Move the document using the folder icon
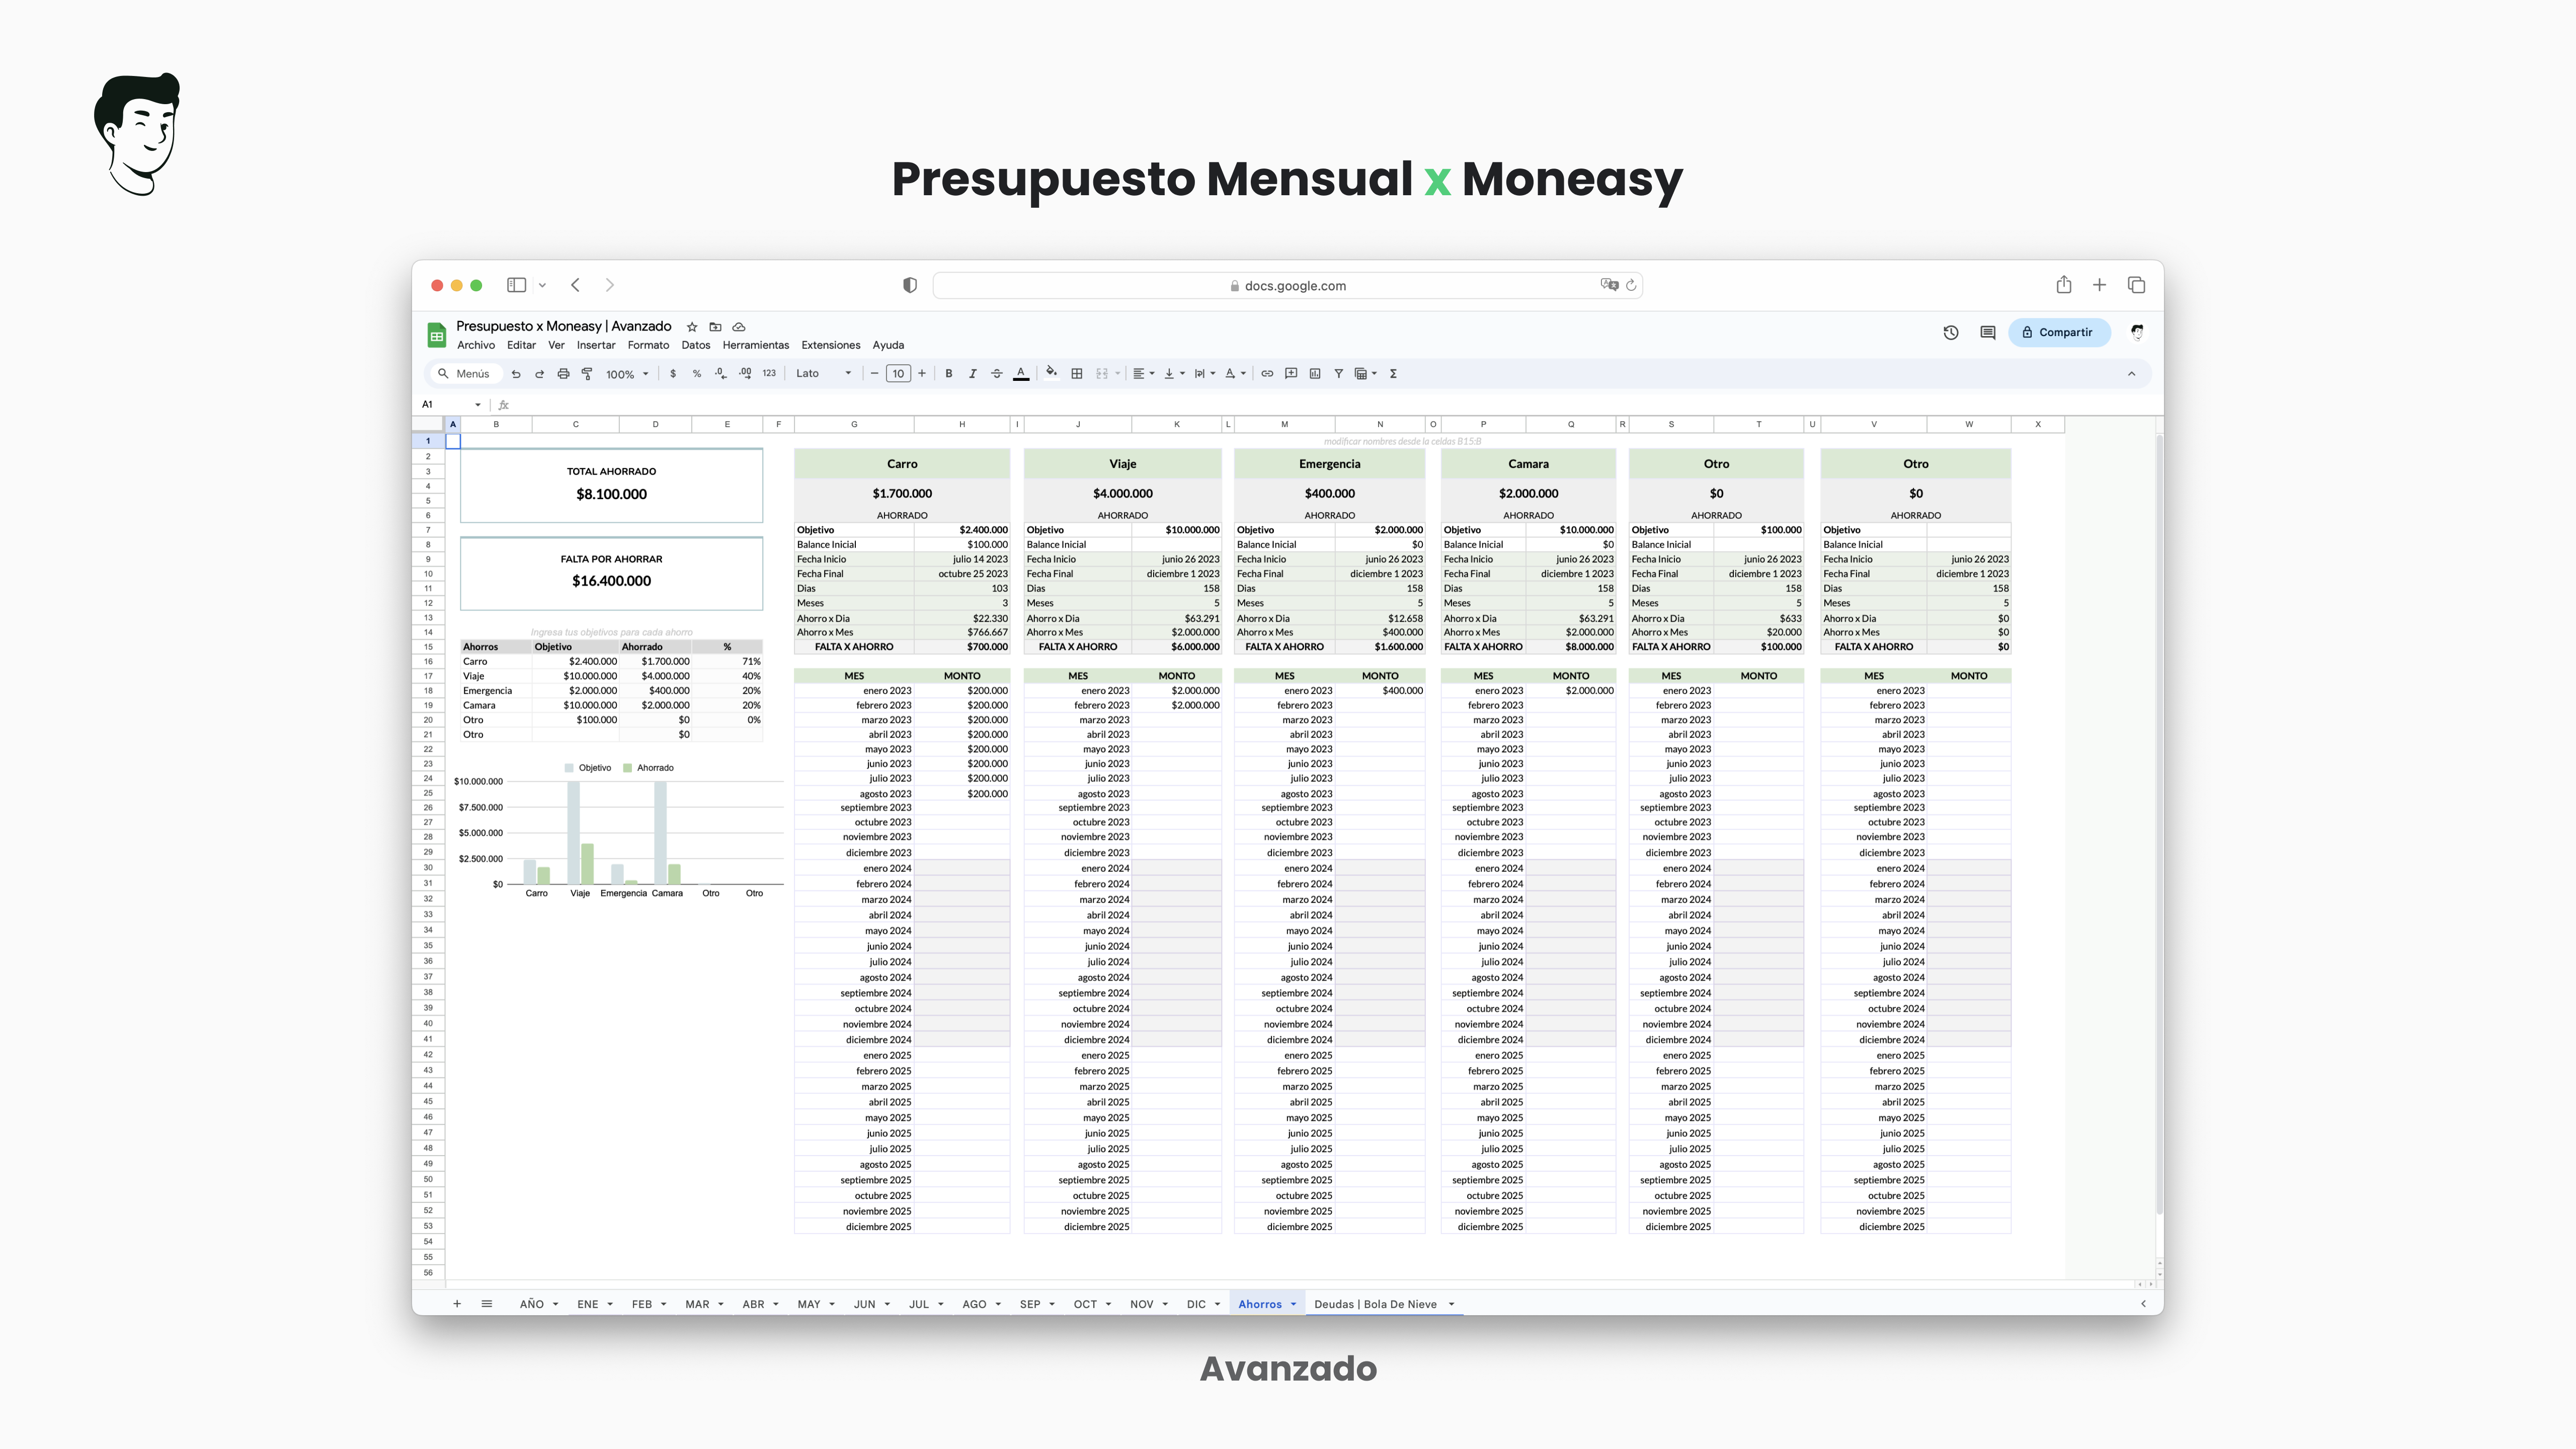This screenshot has width=2576, height=1449. point(716,327)
